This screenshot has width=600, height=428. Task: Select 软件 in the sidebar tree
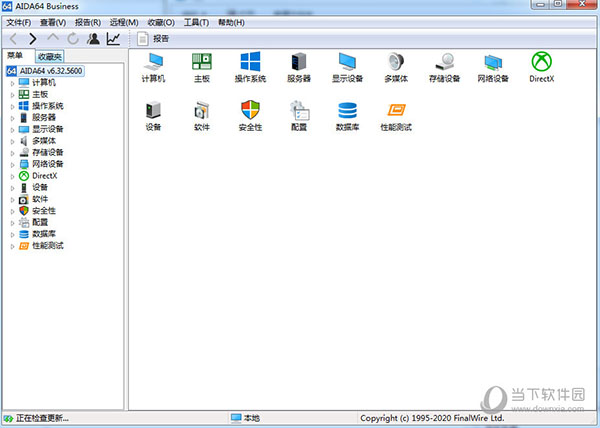point(40,199)
